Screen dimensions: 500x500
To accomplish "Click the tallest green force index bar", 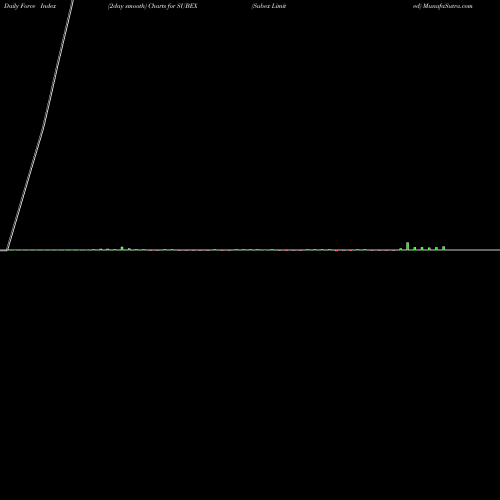I will [407, 246].
